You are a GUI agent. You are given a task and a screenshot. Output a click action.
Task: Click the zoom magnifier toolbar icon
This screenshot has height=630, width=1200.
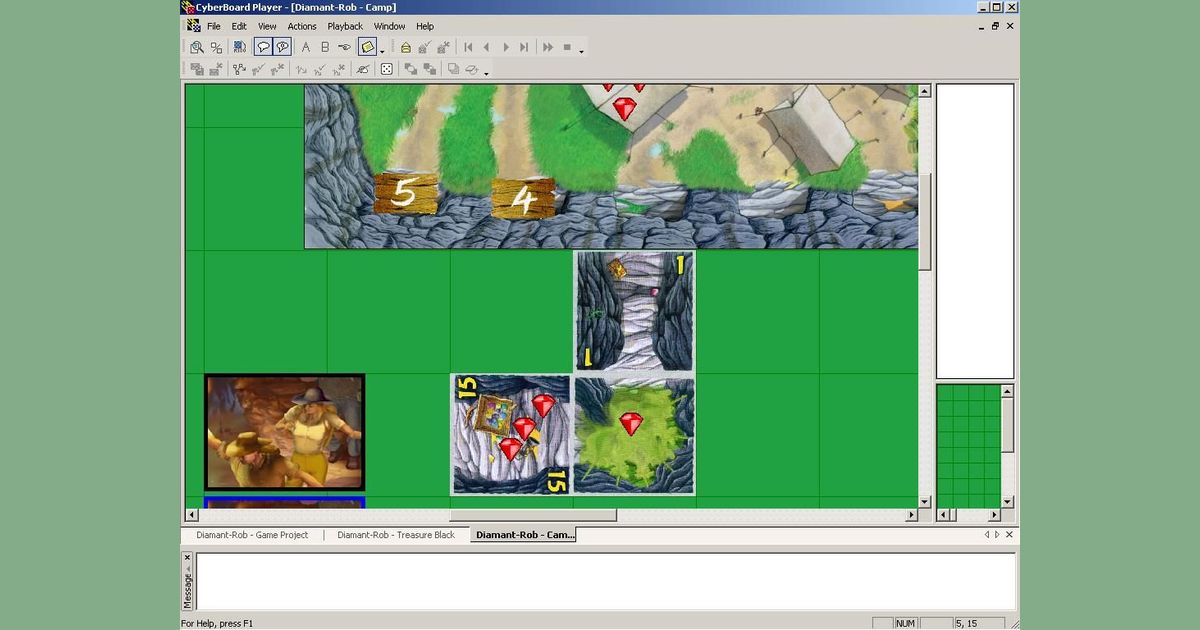197,47
